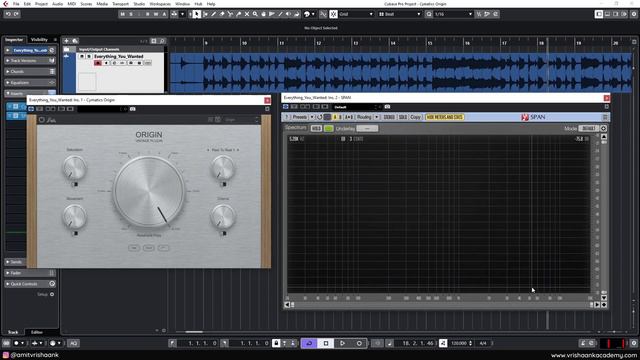The height and width of the screenshot is (360, 640).
Task: Switch to the Visibility tab
Action: (39, 40)
